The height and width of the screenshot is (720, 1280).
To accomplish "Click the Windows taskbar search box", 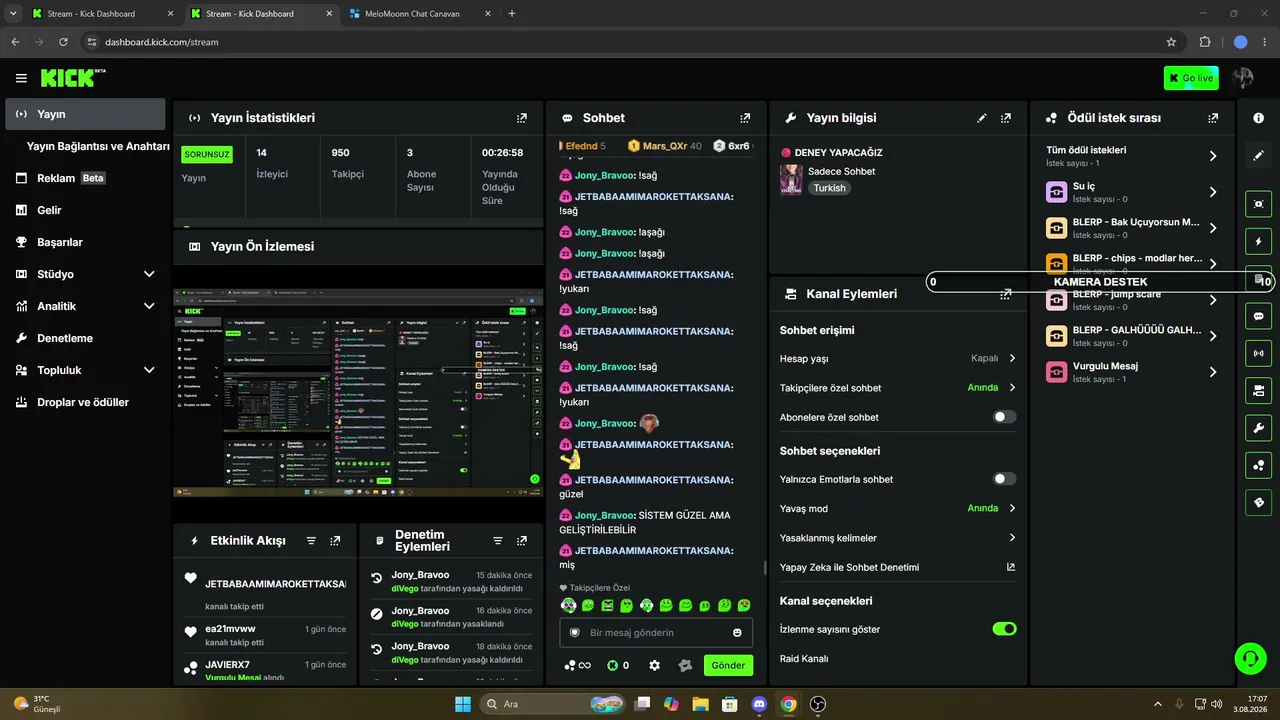I will 552,704.
